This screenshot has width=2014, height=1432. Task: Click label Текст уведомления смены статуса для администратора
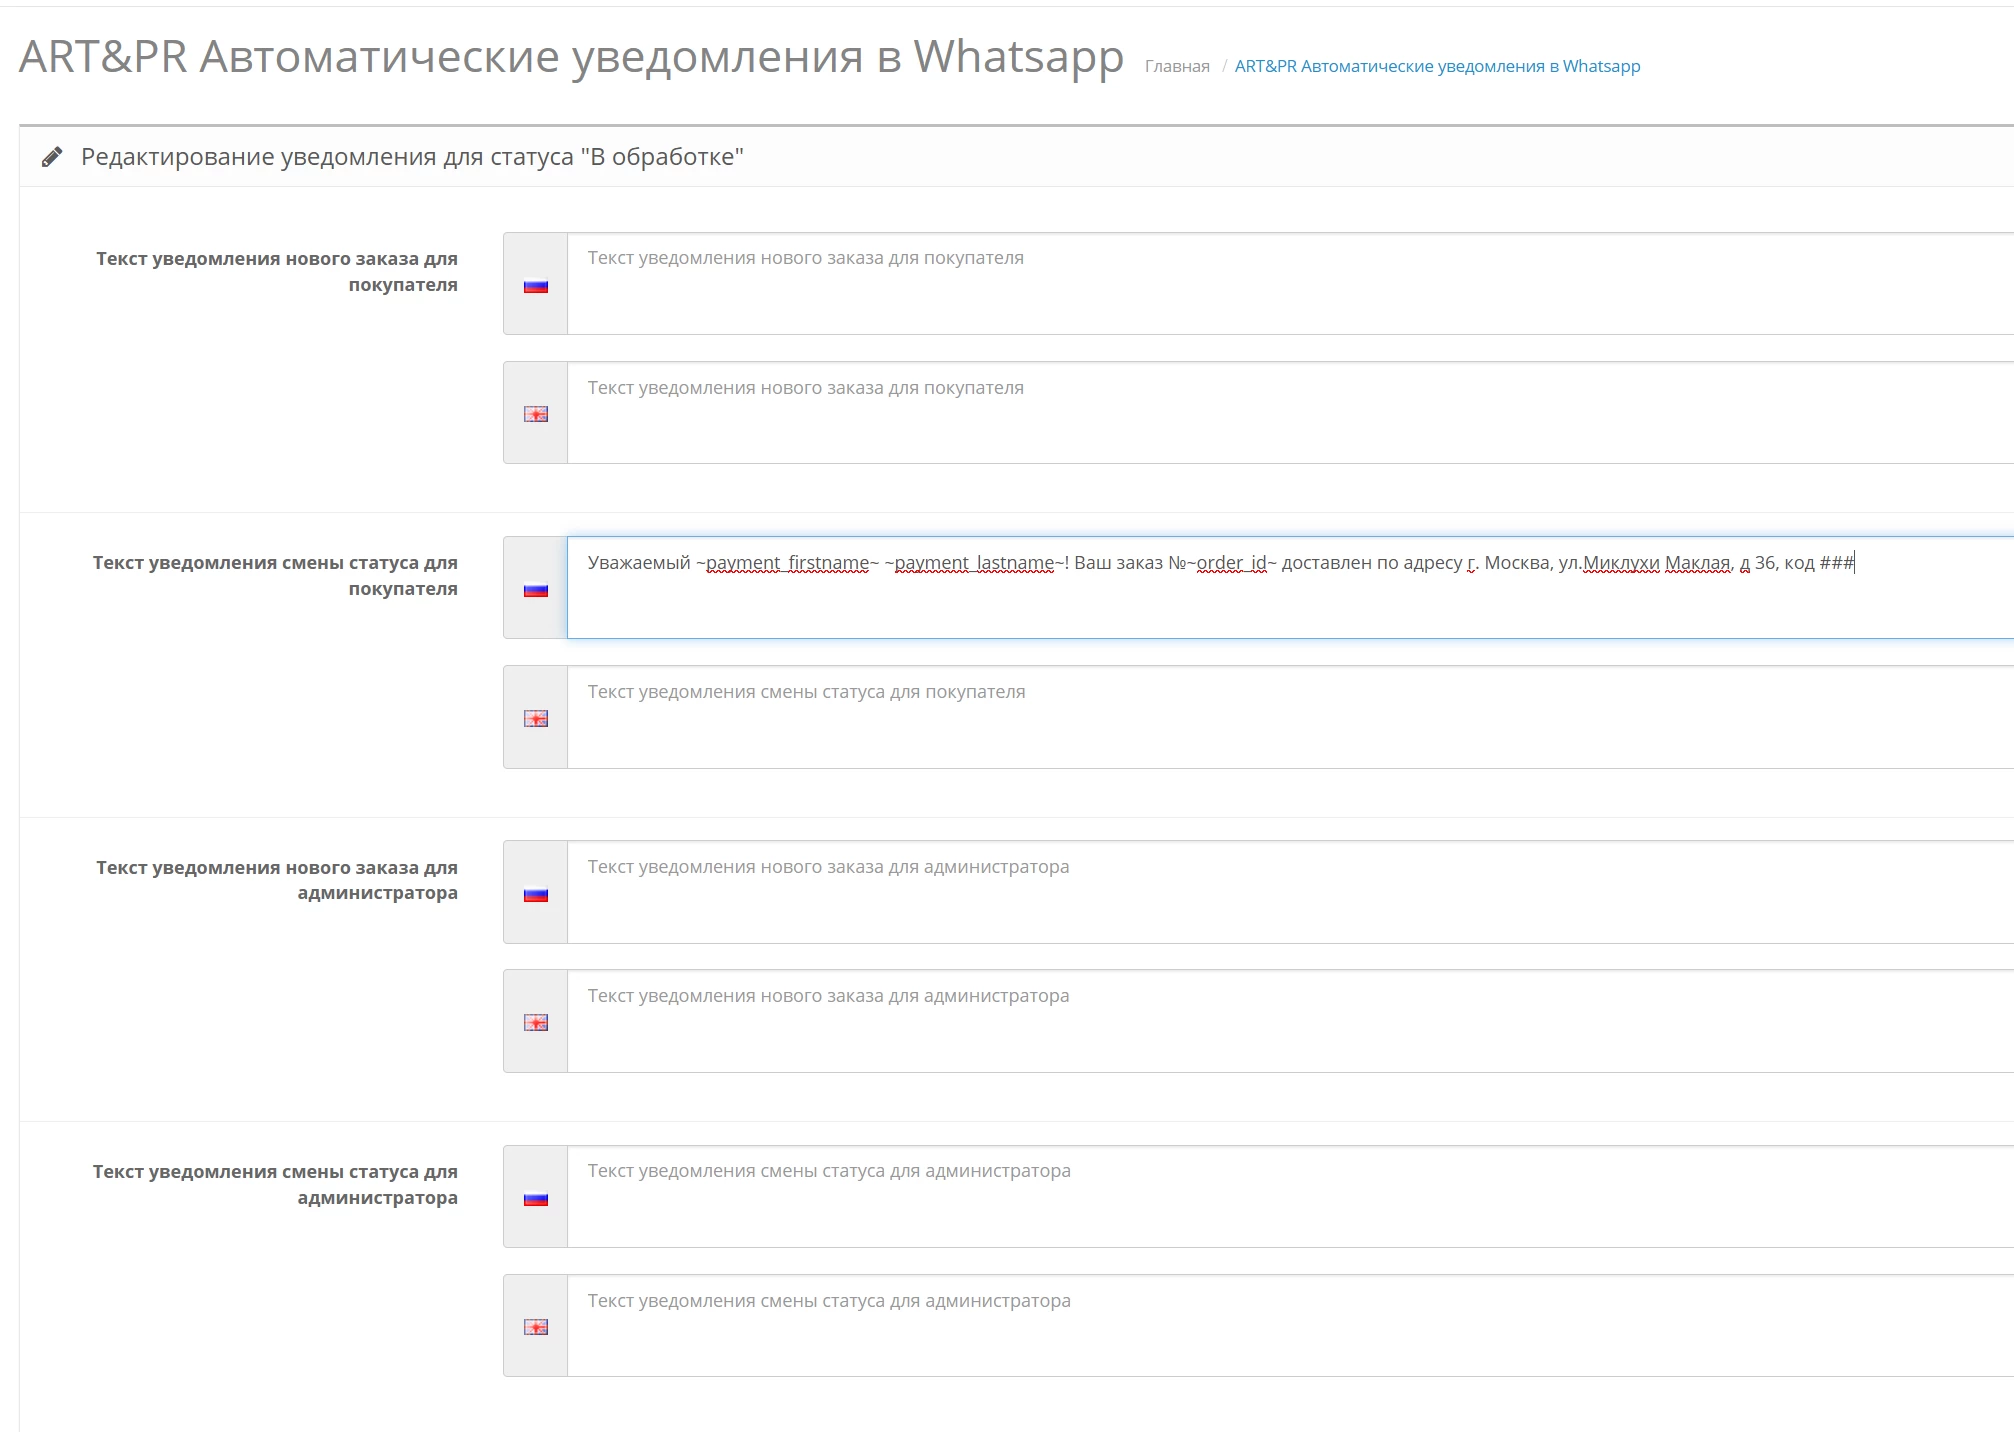275,1185
